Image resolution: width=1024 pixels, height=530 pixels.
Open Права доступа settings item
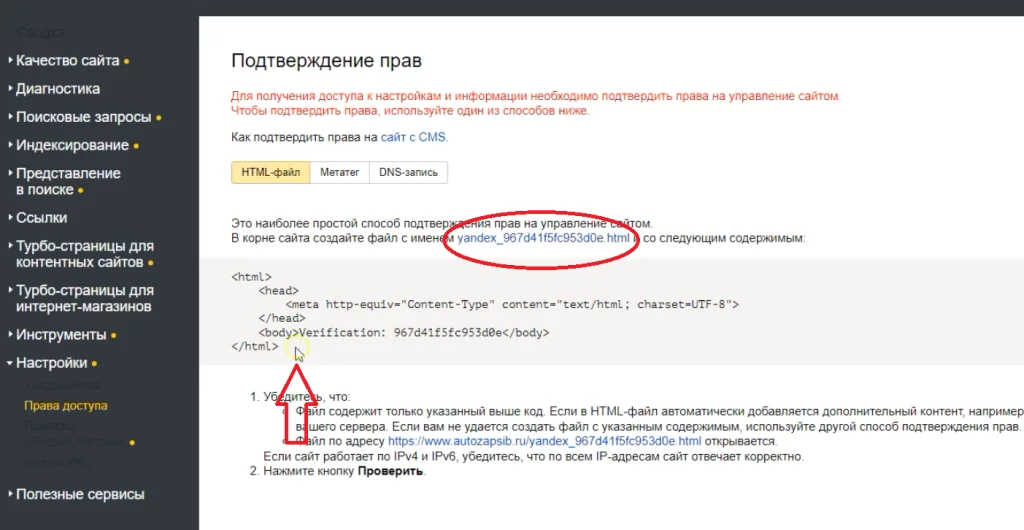66,406
